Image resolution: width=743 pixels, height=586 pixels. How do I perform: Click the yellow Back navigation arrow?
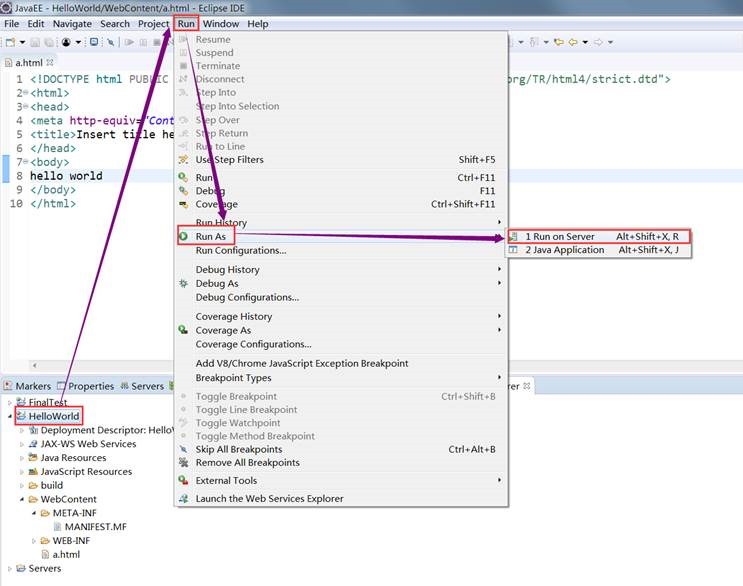click(573, 42)
